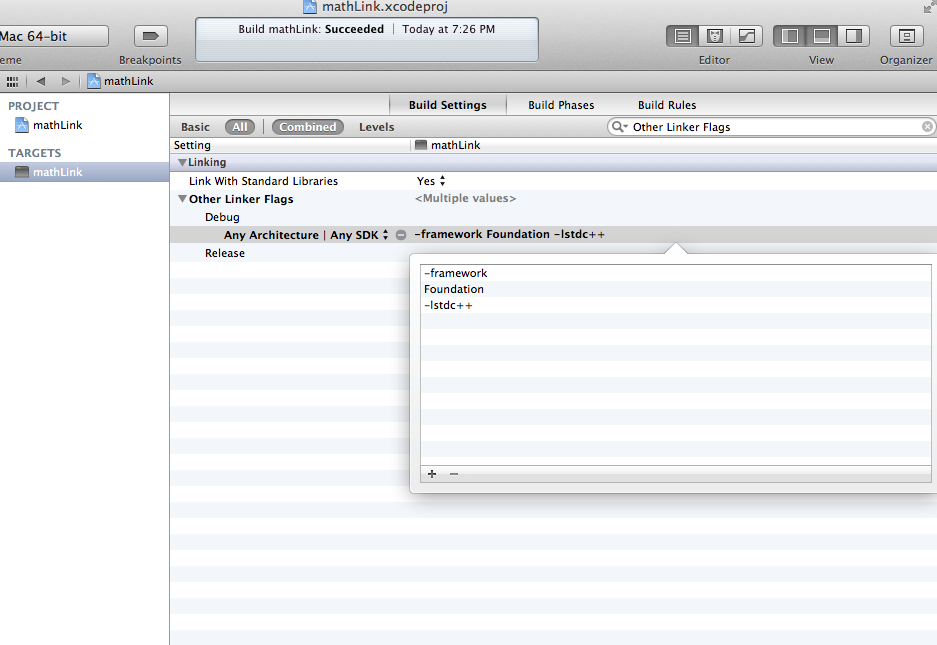Toggle the Breakpoints button
The height and width of the screenshot is (645, 937).
pos(151,36)
